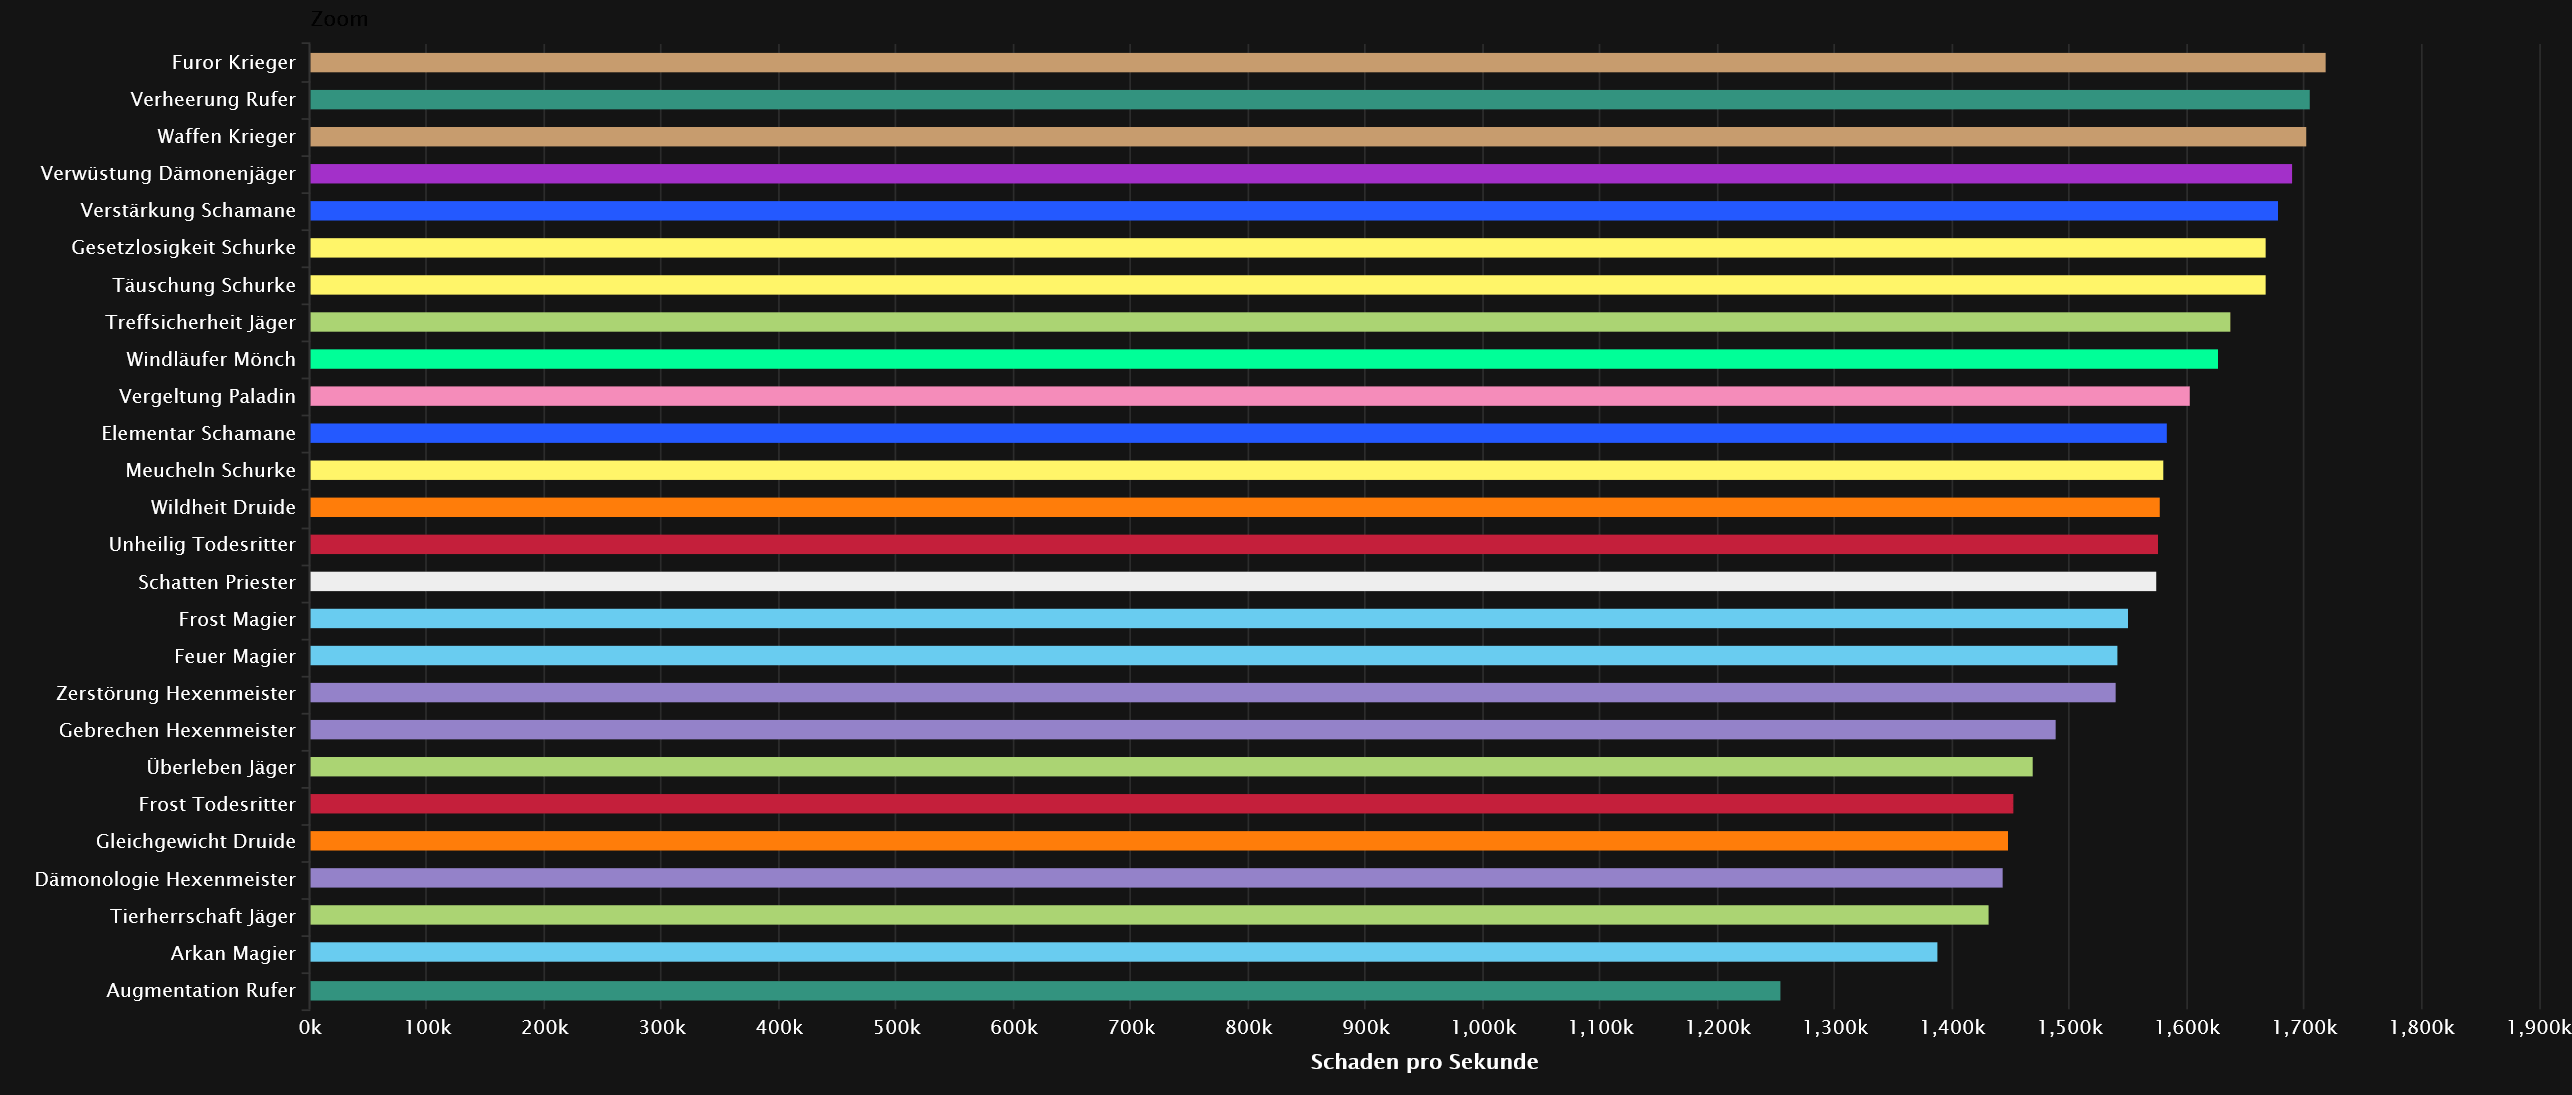2572x1095 pixels.
Task: Click the '1,400k' x-axis tick label
Action: coord(1953,1028)
